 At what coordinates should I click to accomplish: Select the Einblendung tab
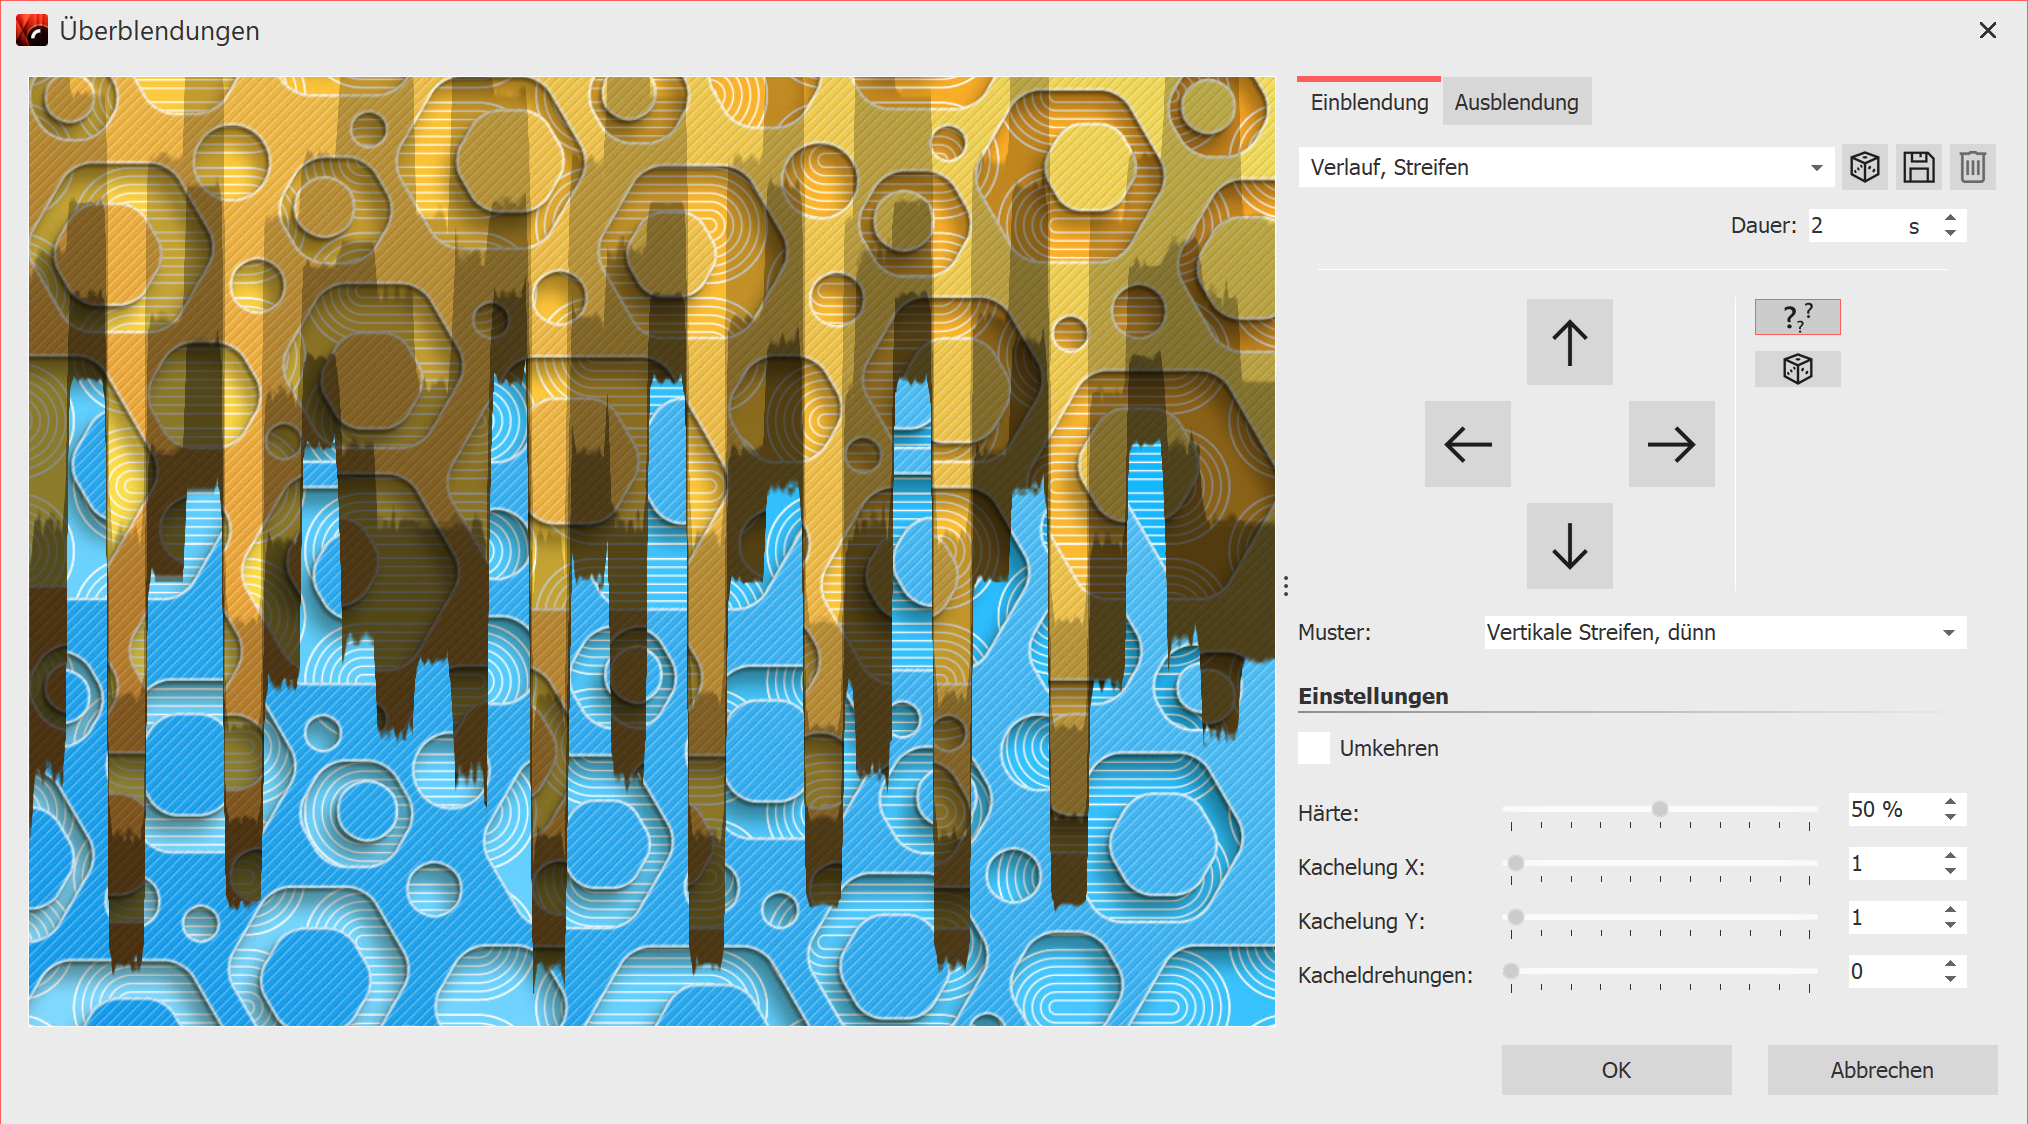[1369, 102]
